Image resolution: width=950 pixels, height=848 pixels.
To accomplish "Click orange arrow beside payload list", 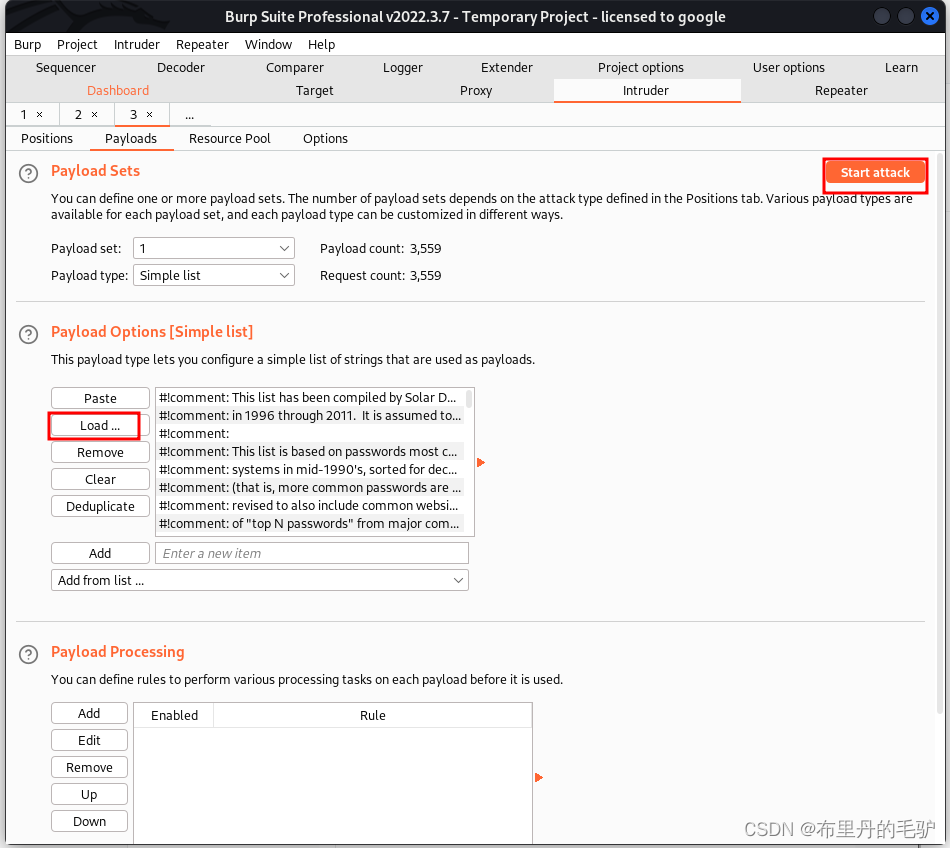I will tap(480, 463).
